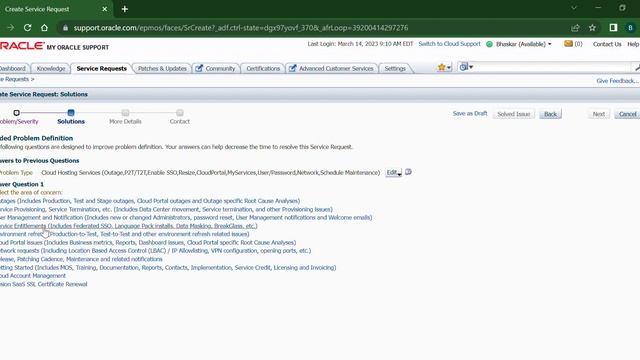Click the Back button
The image size is (640, 360).
coord(550,114)
